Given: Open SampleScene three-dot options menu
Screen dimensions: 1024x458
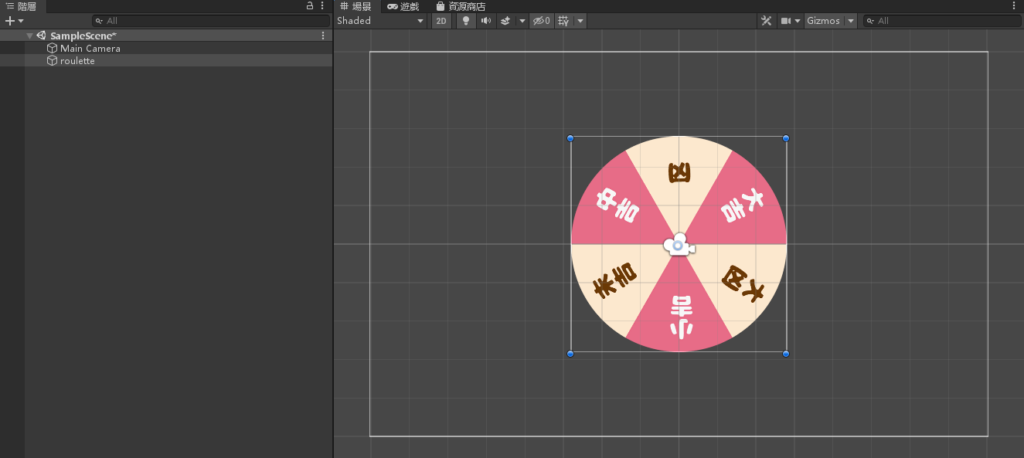Looking at the screenshot, I should pyautogui.click(x=322, y=36).
